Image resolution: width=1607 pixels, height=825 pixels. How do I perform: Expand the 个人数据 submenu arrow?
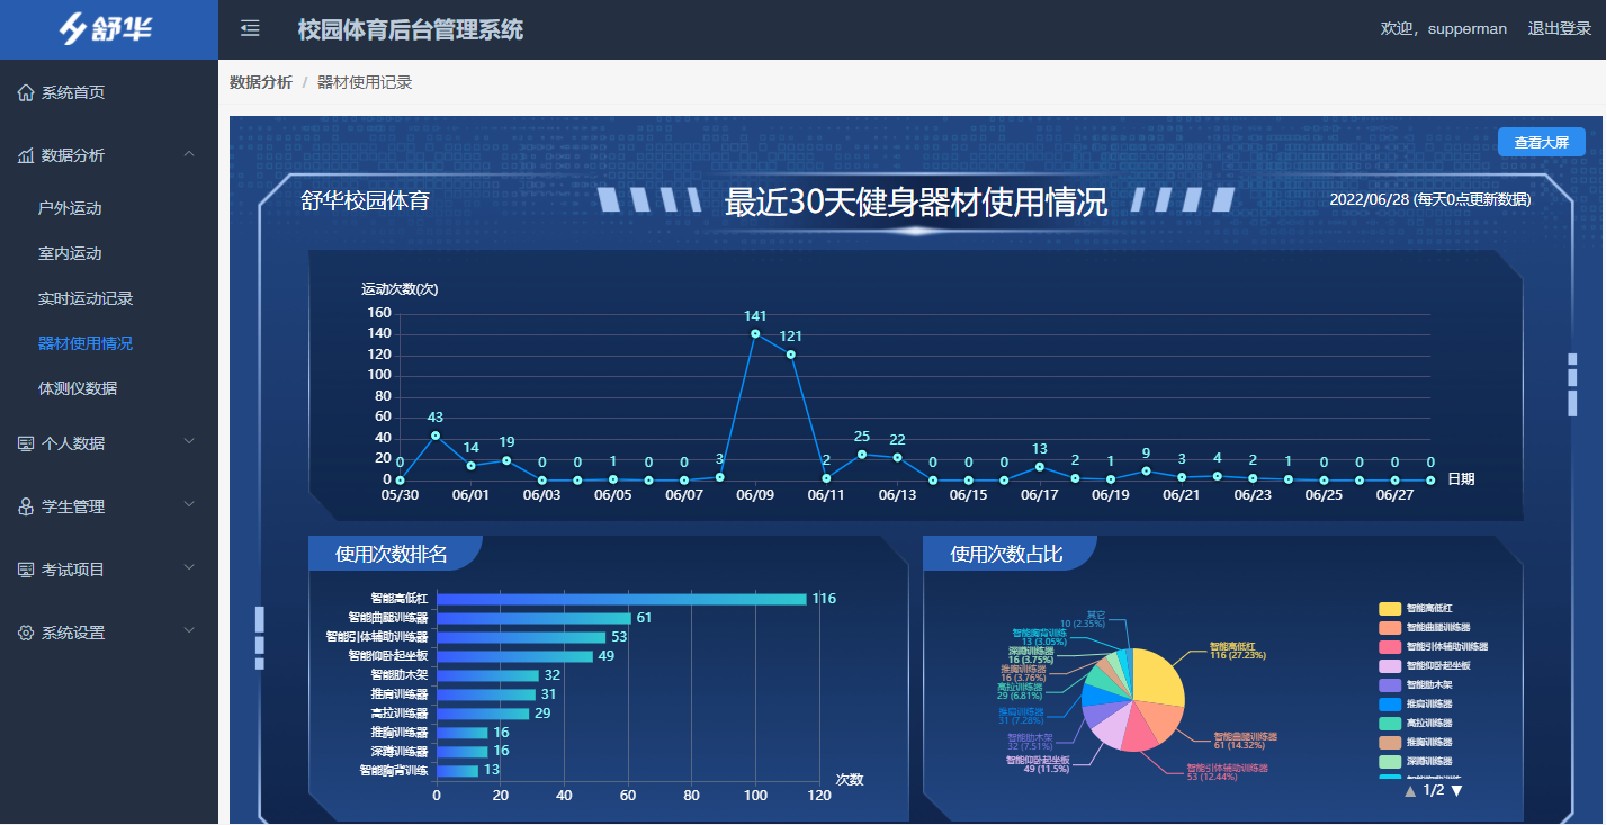pos(189,442)
